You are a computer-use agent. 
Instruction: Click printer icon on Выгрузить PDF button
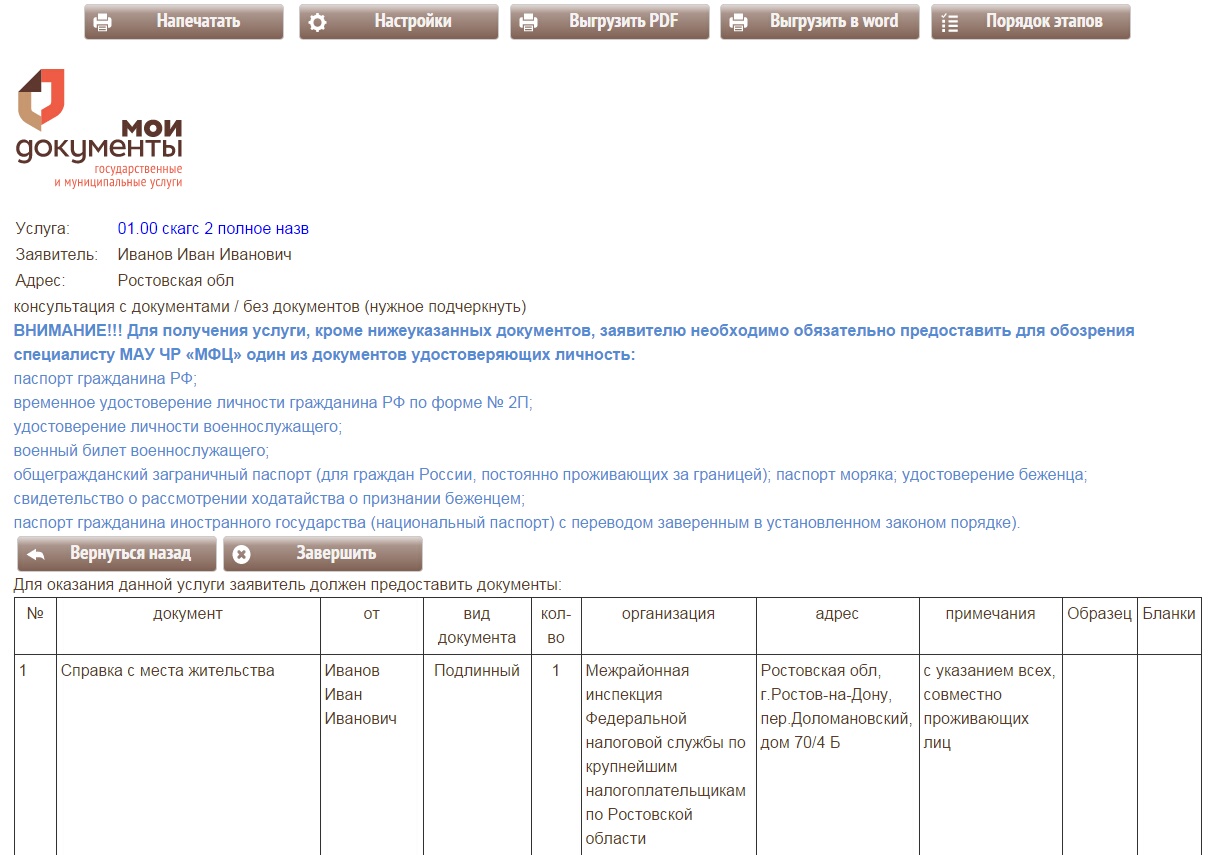click(x=529, y=22)
